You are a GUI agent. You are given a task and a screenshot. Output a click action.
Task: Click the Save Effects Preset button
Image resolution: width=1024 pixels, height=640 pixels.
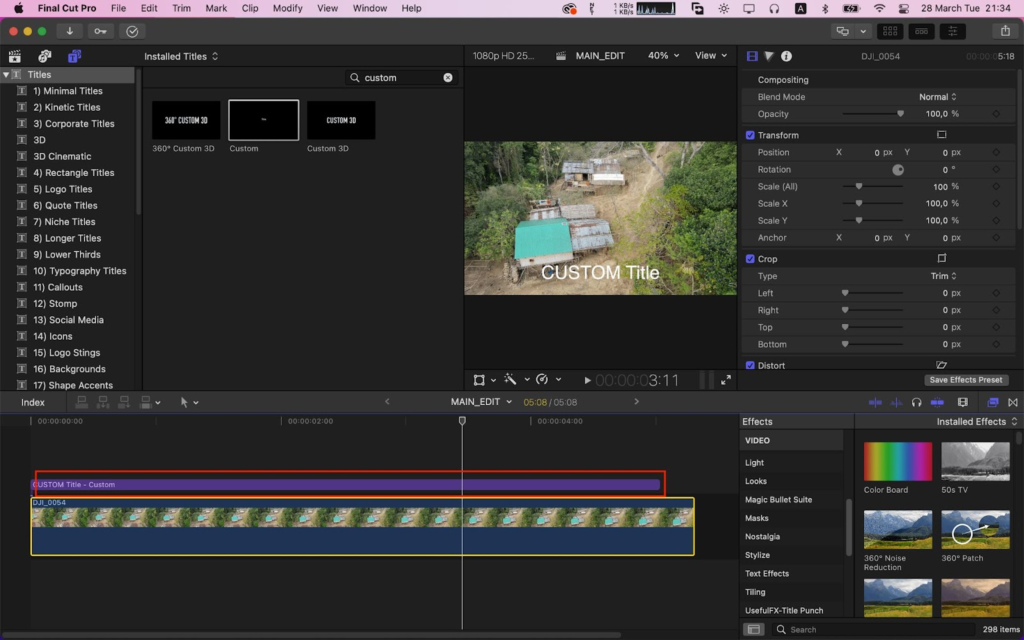tap(966, 379)
